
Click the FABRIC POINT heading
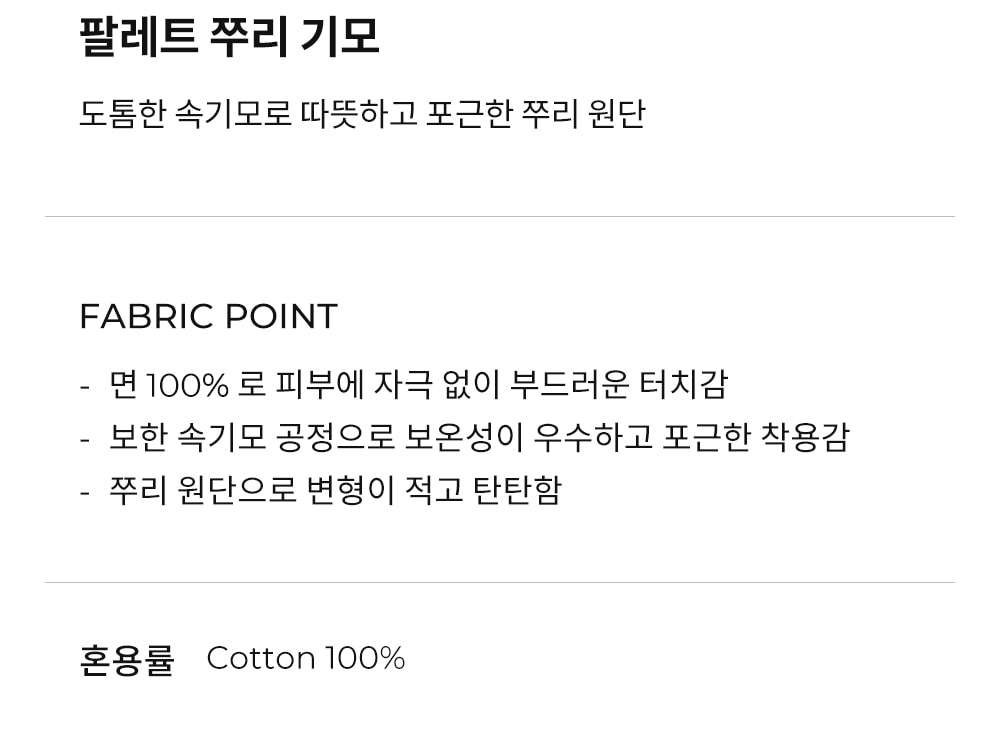(x=208, y=317)
